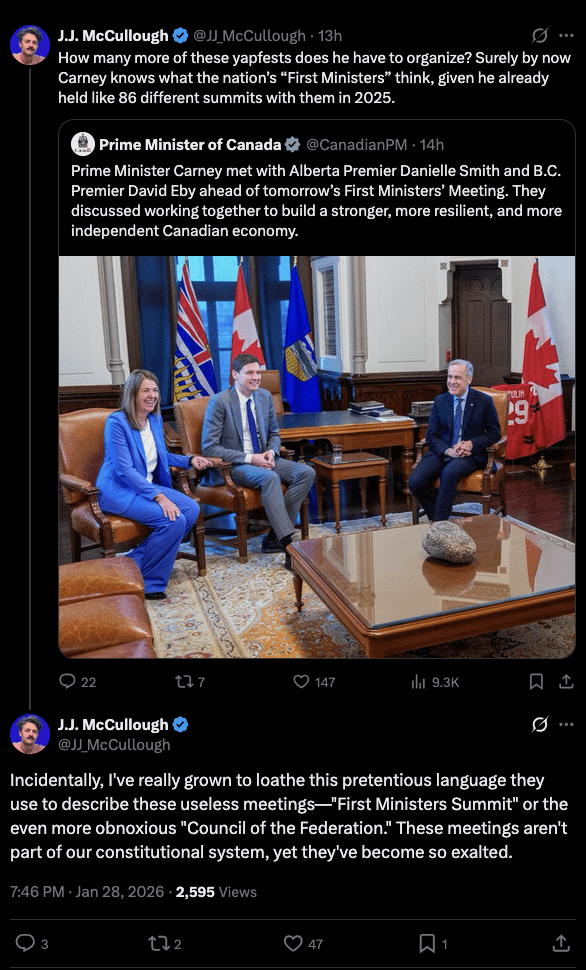The width and height of the screenshot is (586, 970).
Task: Share the second post
Action: [x=561, y=943]
